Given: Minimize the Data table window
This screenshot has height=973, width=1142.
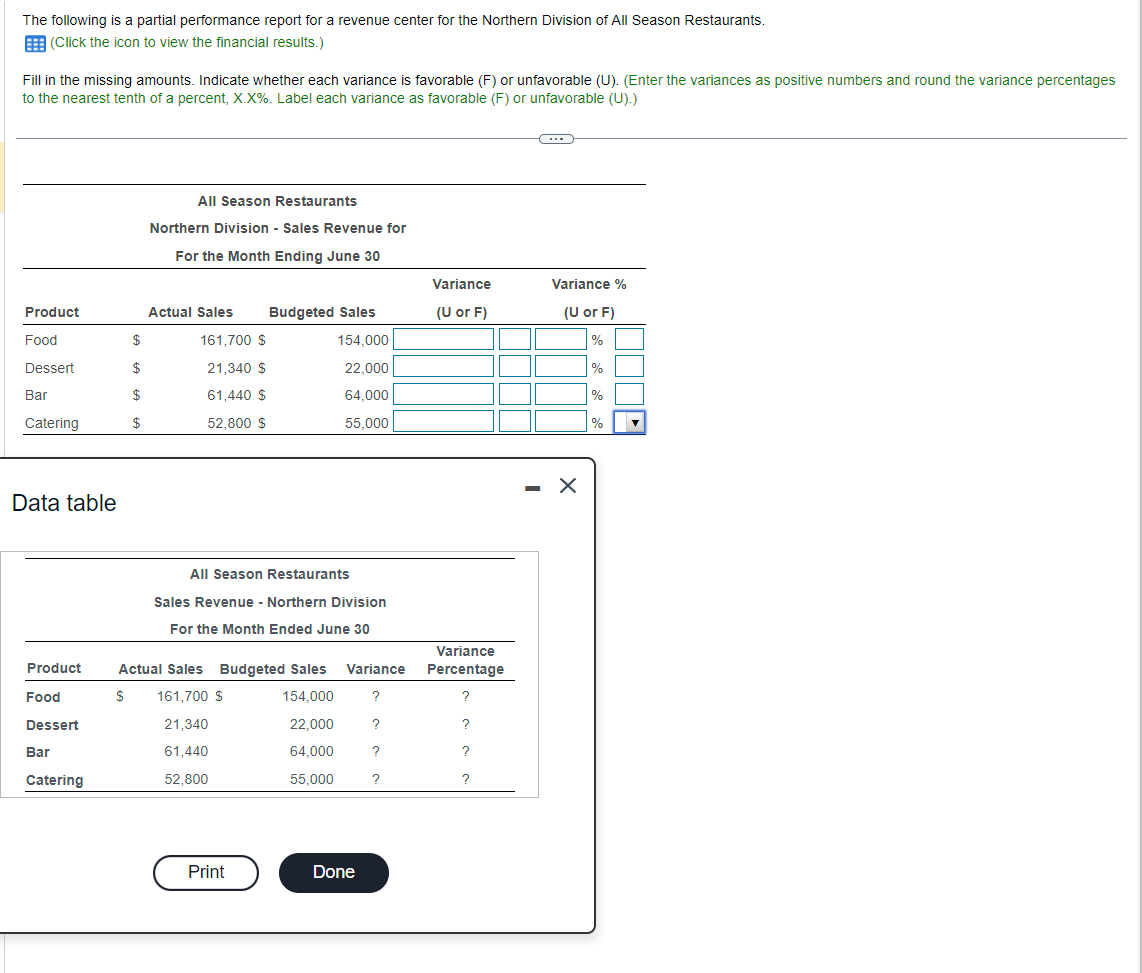Looking at the screenshot, I should point(532,485).
